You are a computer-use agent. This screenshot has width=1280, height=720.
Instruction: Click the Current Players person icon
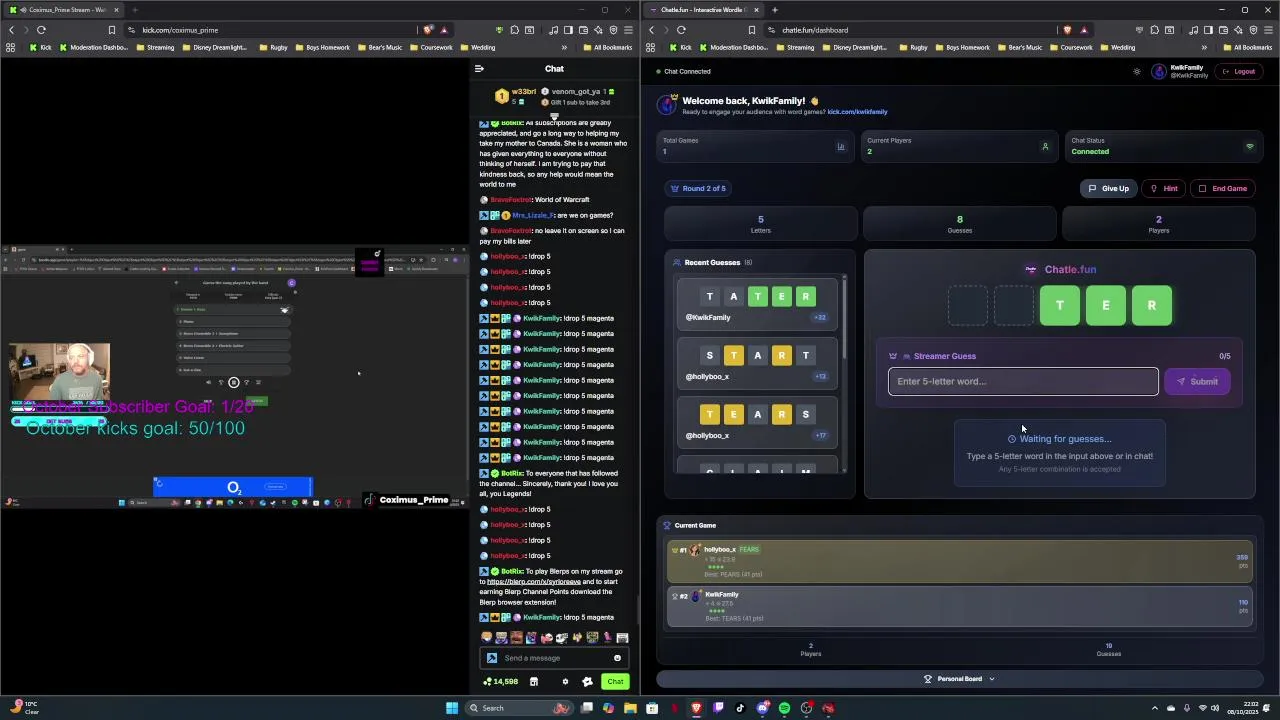pyautogui.click(x=1045, y=147)
